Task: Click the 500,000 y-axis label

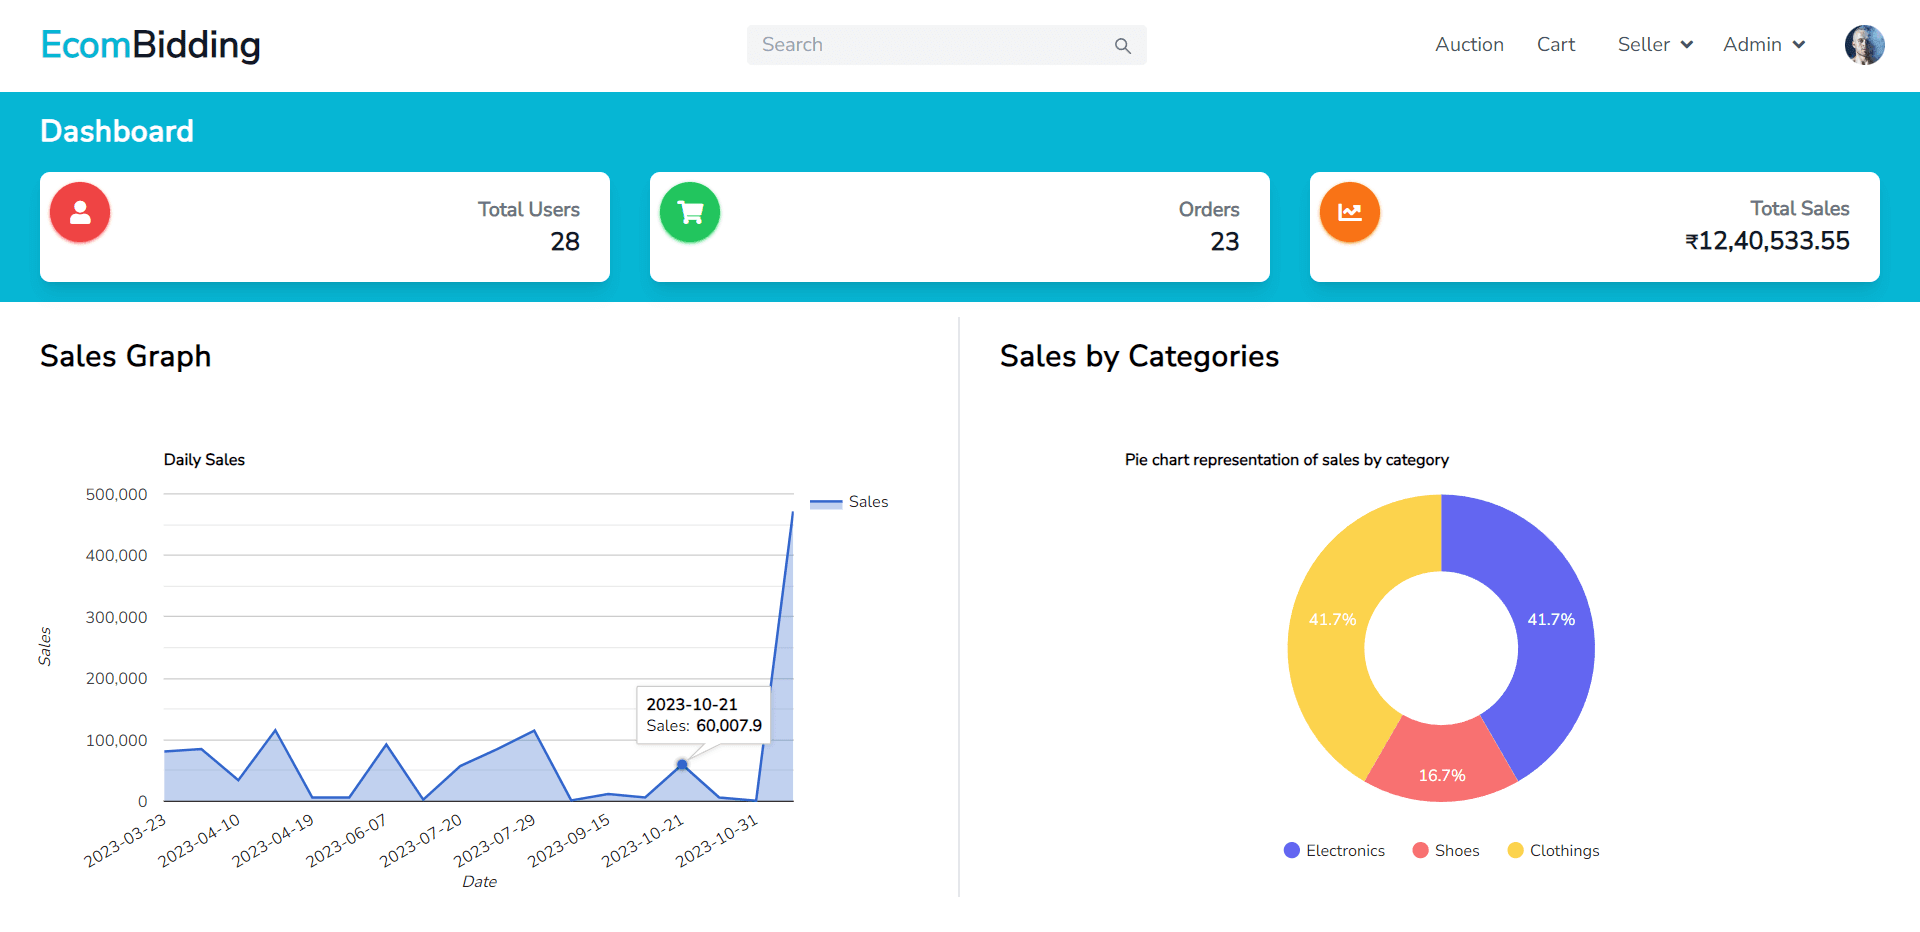Action: tap(116, 494)
